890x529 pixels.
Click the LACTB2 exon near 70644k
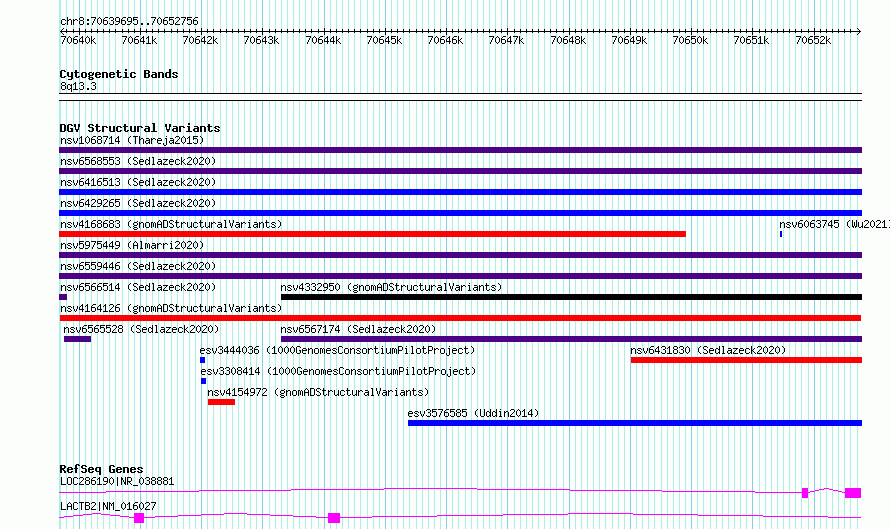click(334, 518)
